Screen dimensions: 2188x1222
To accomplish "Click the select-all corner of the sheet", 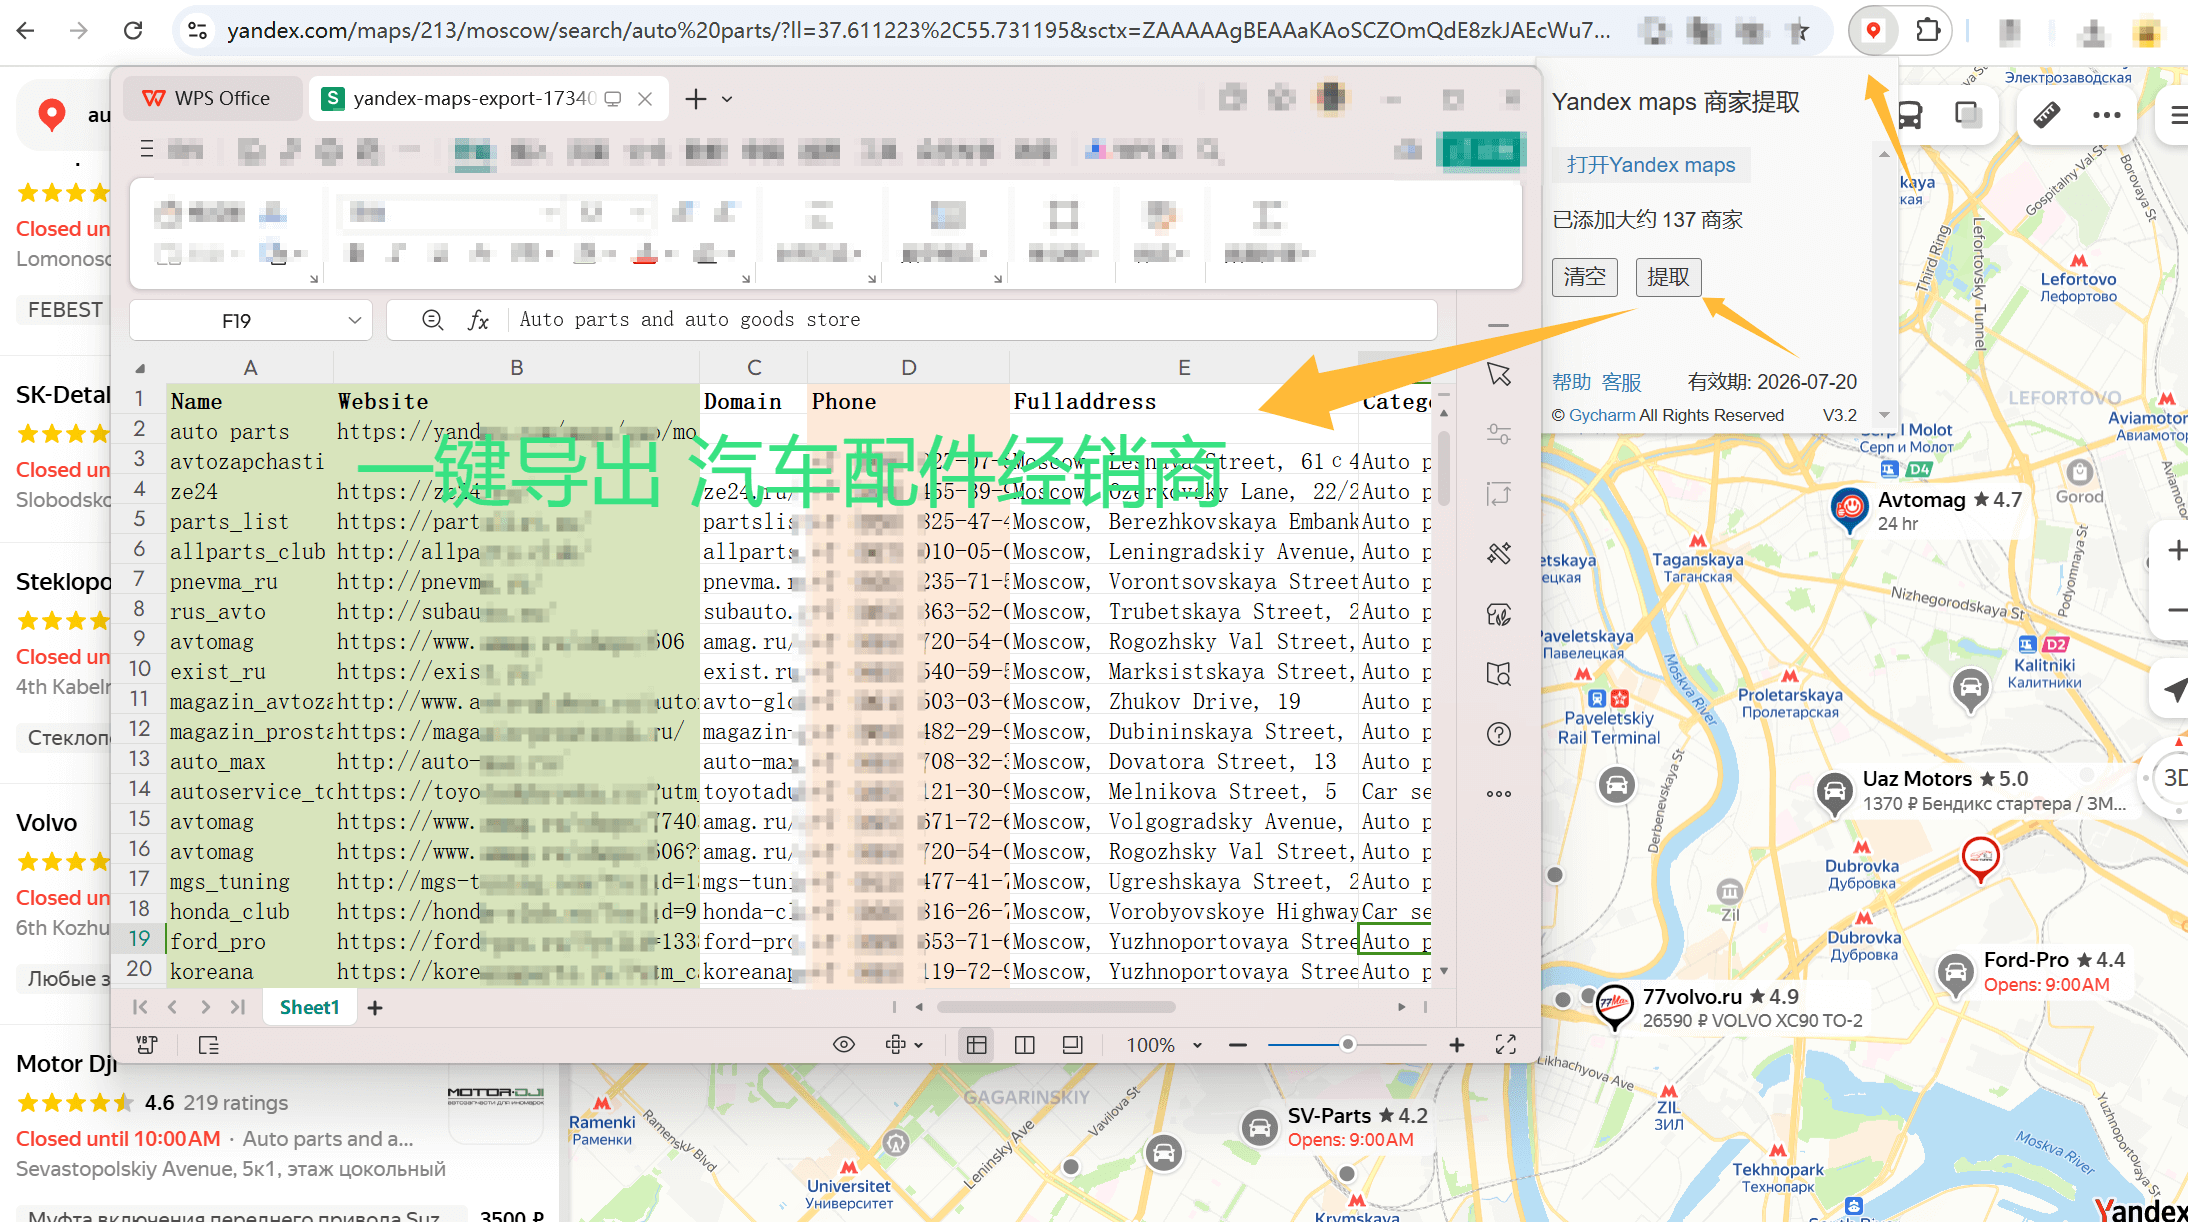I will point(141,368).
